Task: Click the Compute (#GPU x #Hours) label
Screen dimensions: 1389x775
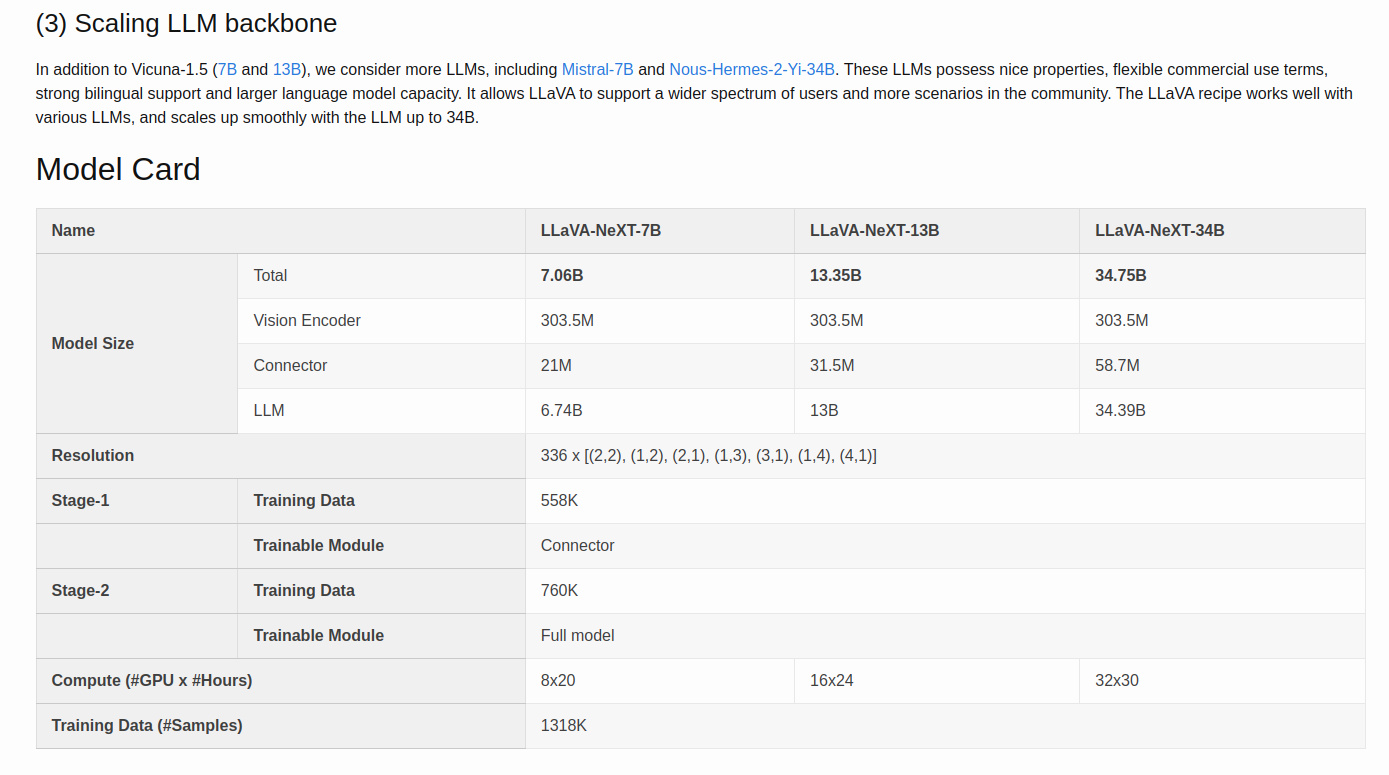Action: coord(151,680)
